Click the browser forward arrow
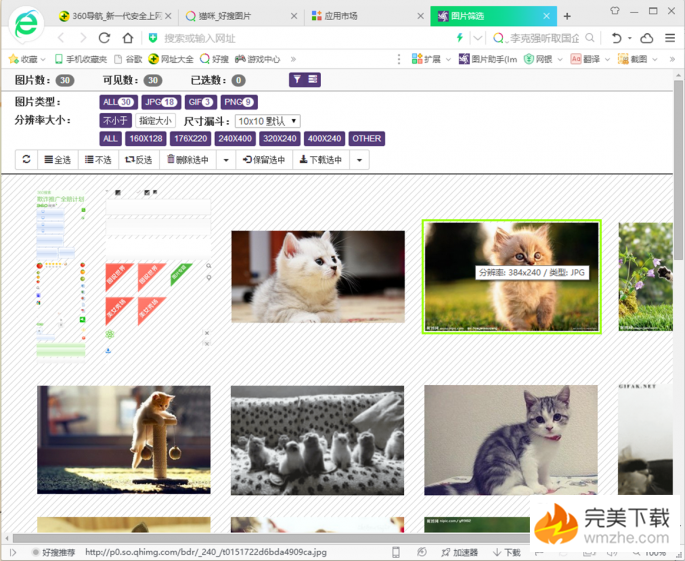This screenshot has width=685, height=561. 83,38
